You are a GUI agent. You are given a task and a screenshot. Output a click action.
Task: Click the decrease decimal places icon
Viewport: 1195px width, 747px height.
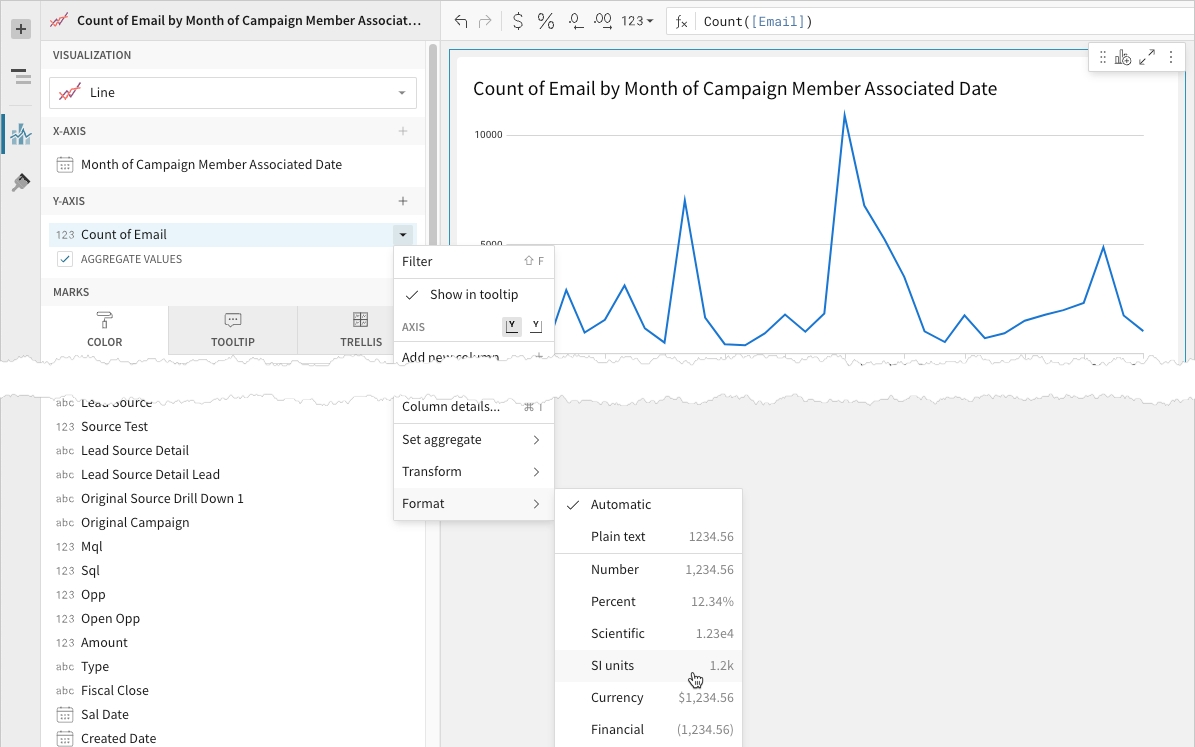click(x=575, y=21)
